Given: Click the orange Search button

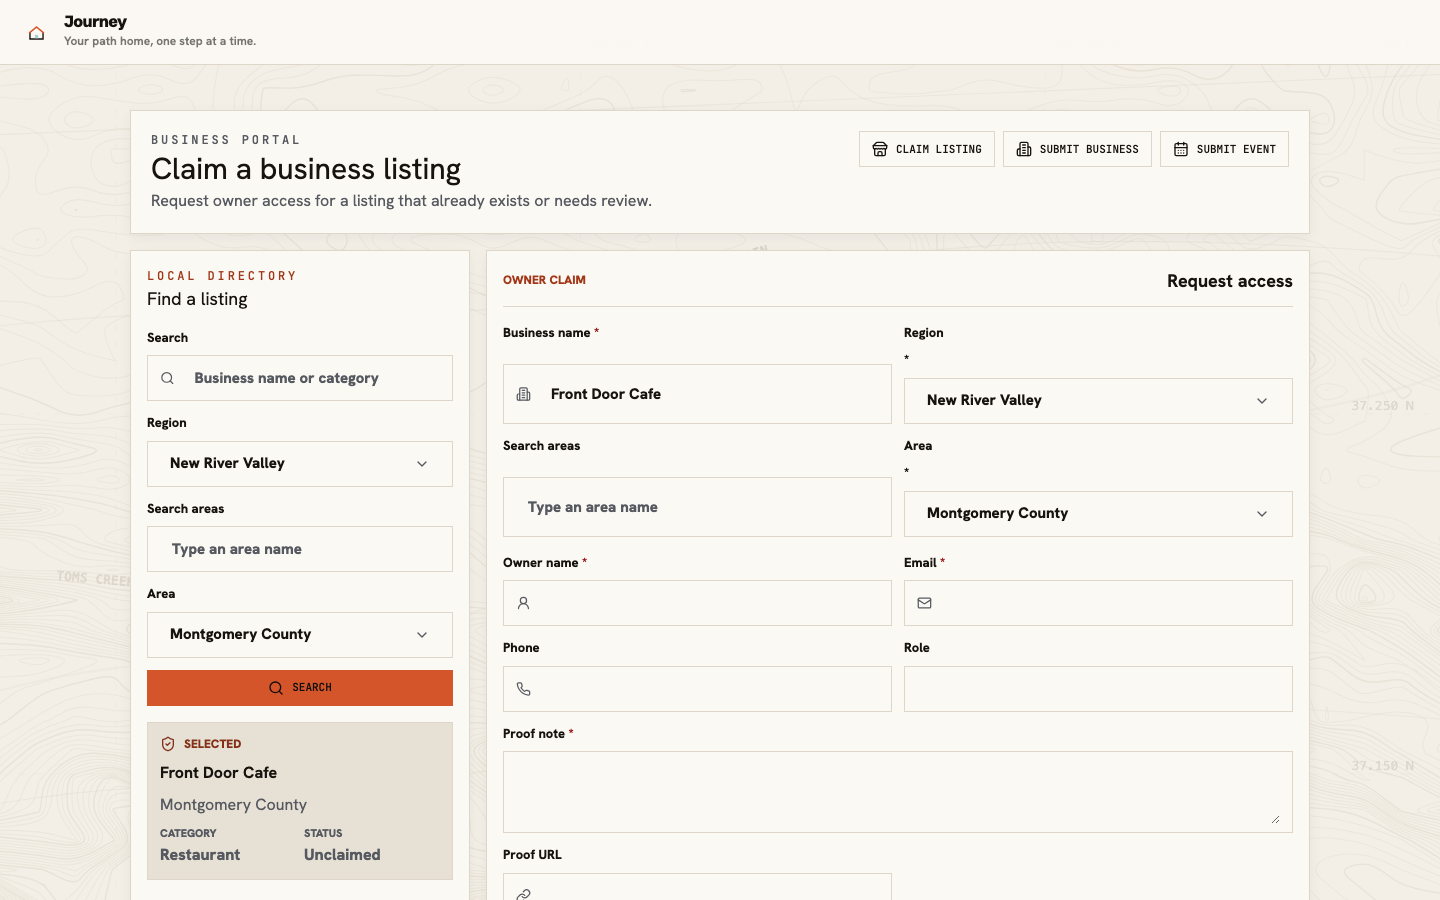Looking at the screenshot, I should 300,688.
